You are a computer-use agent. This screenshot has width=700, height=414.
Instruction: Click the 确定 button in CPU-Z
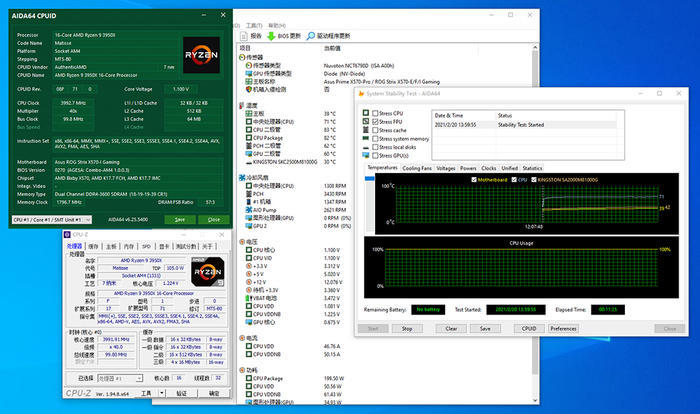(x=214, y=393)
